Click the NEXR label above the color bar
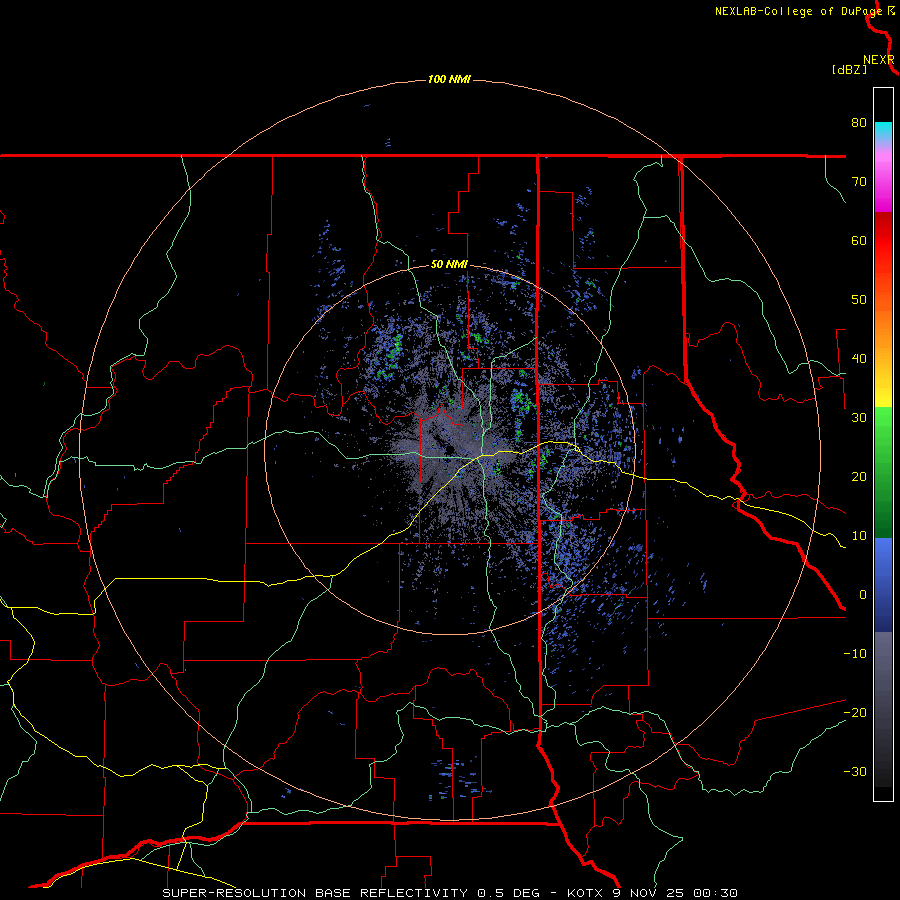Image resolution: width=900 pixels, height=900 pixels. pyautogui.click(x=878, y=60)
